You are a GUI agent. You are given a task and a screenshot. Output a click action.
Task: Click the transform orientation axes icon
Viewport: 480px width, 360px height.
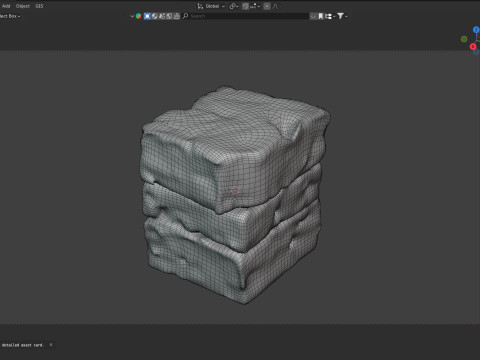click(200, 6)
